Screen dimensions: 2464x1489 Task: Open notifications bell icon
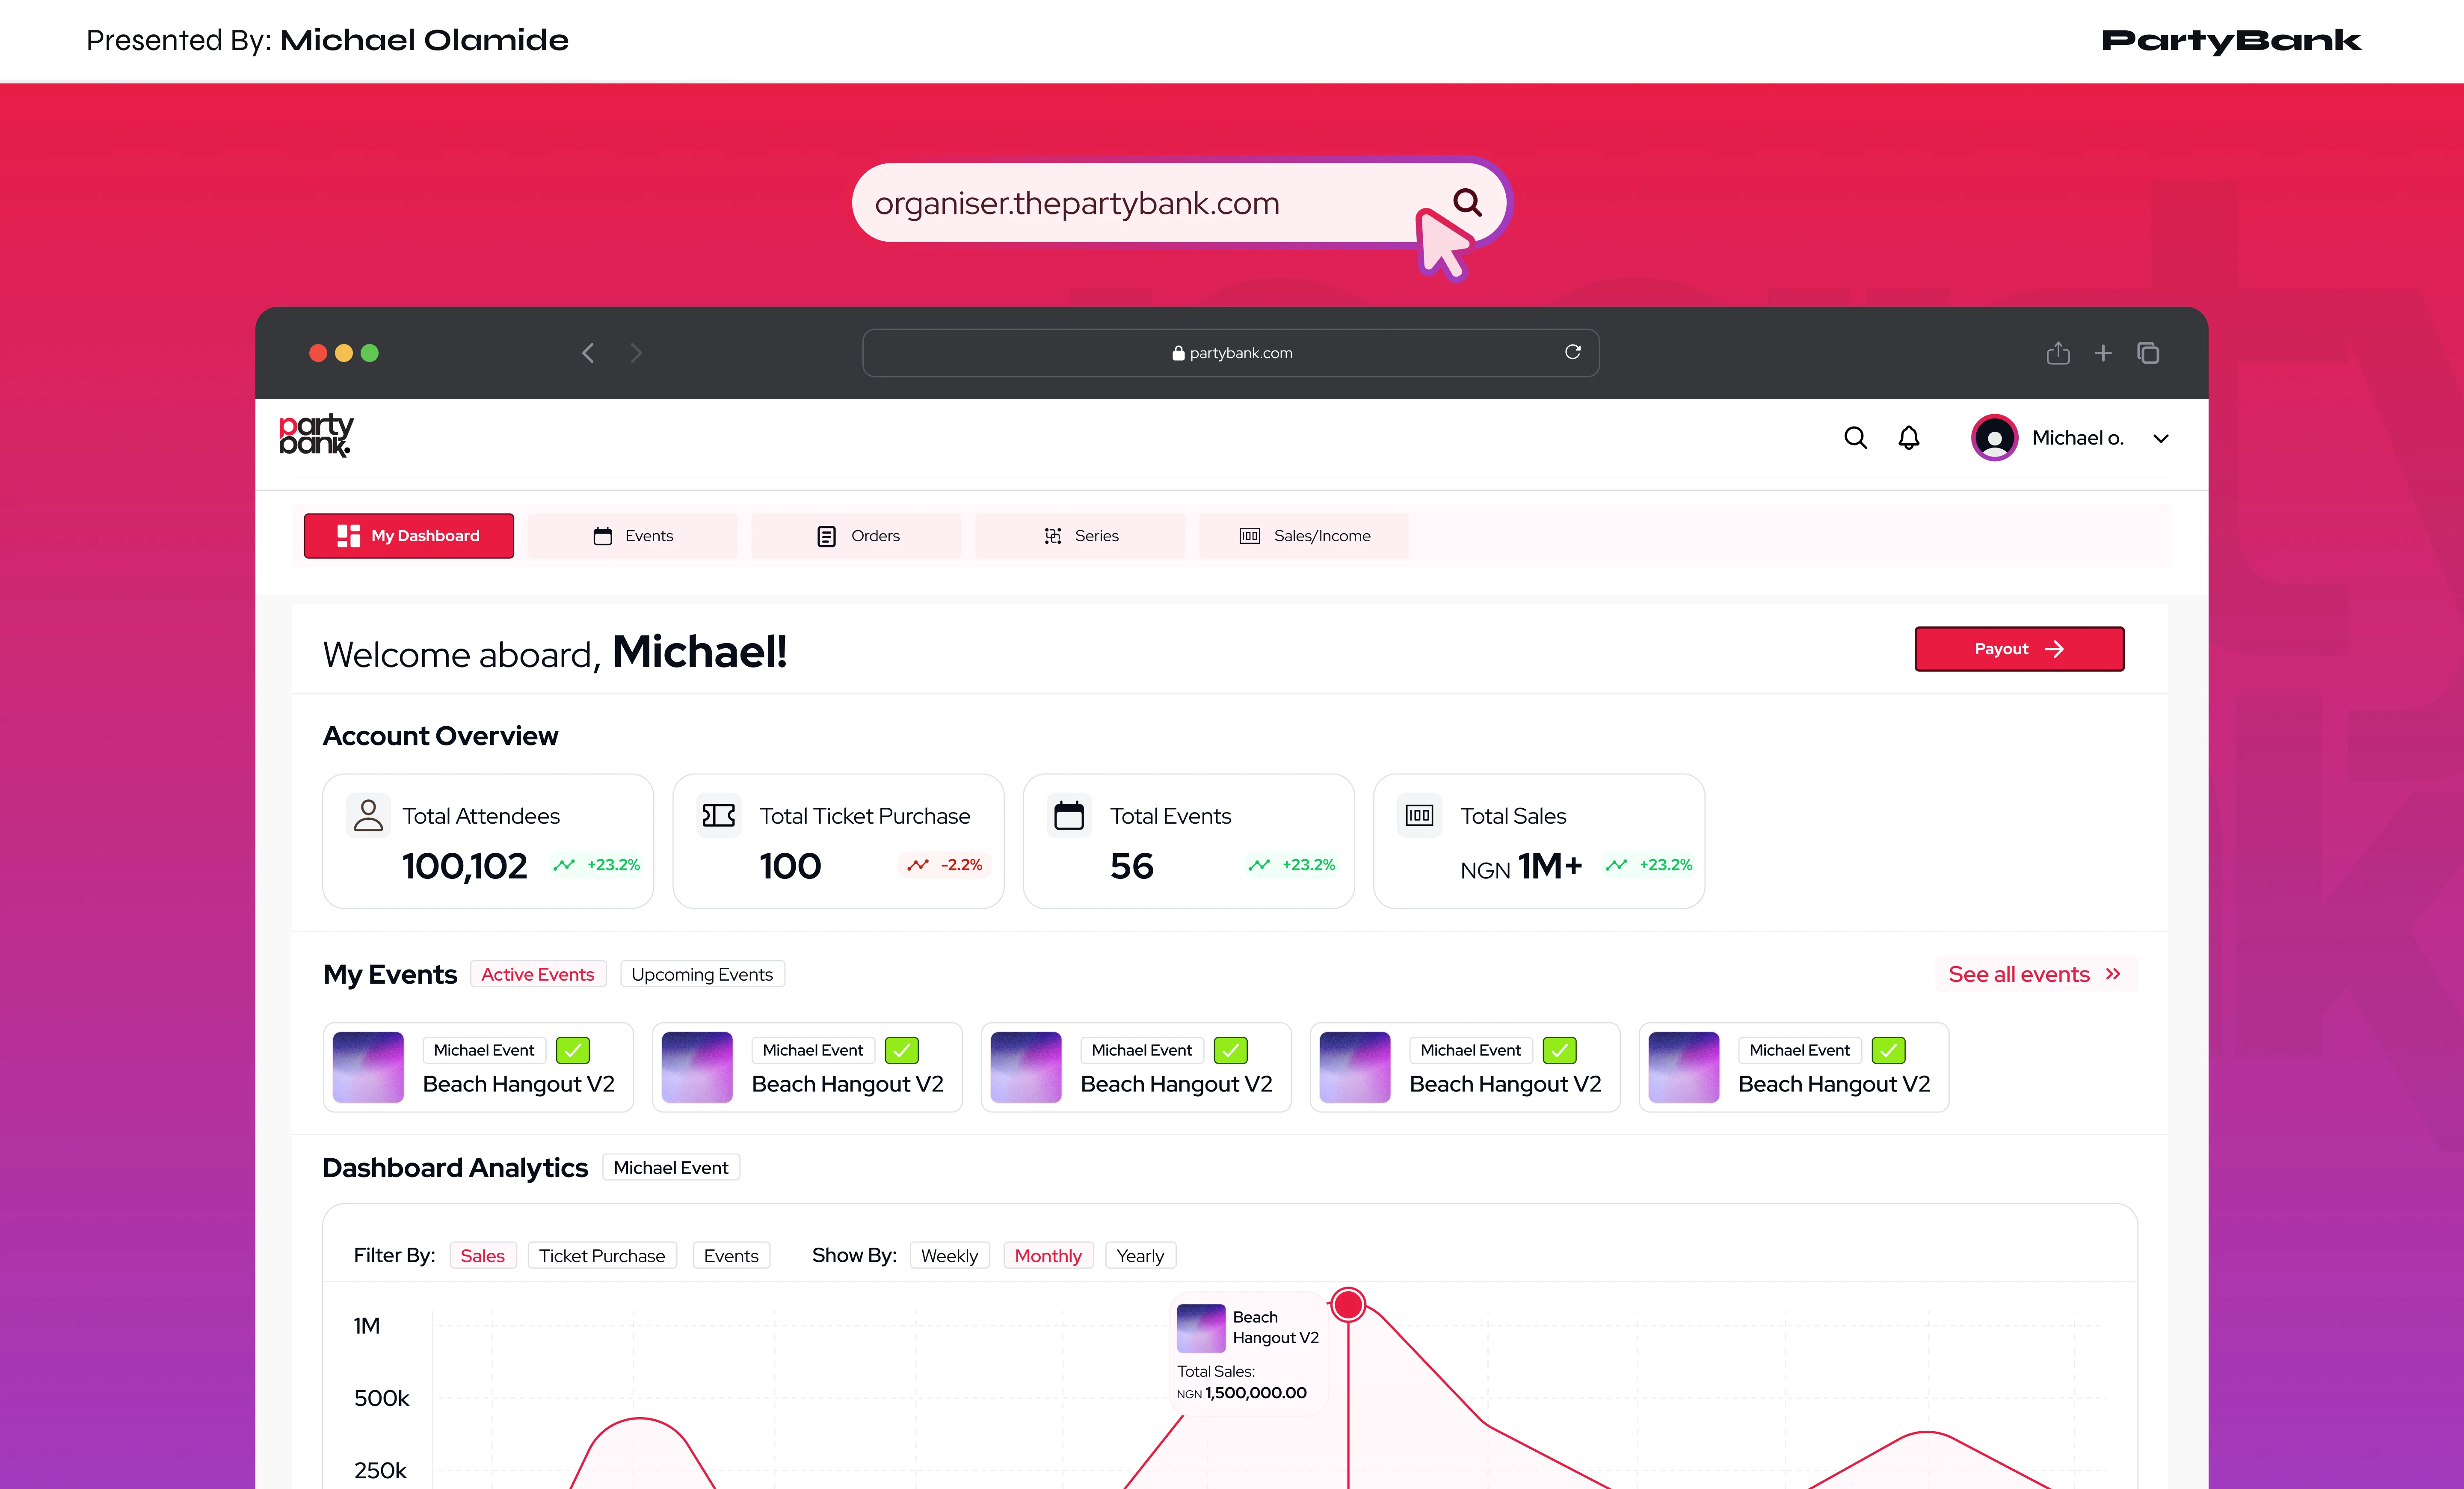[1909, 438]
